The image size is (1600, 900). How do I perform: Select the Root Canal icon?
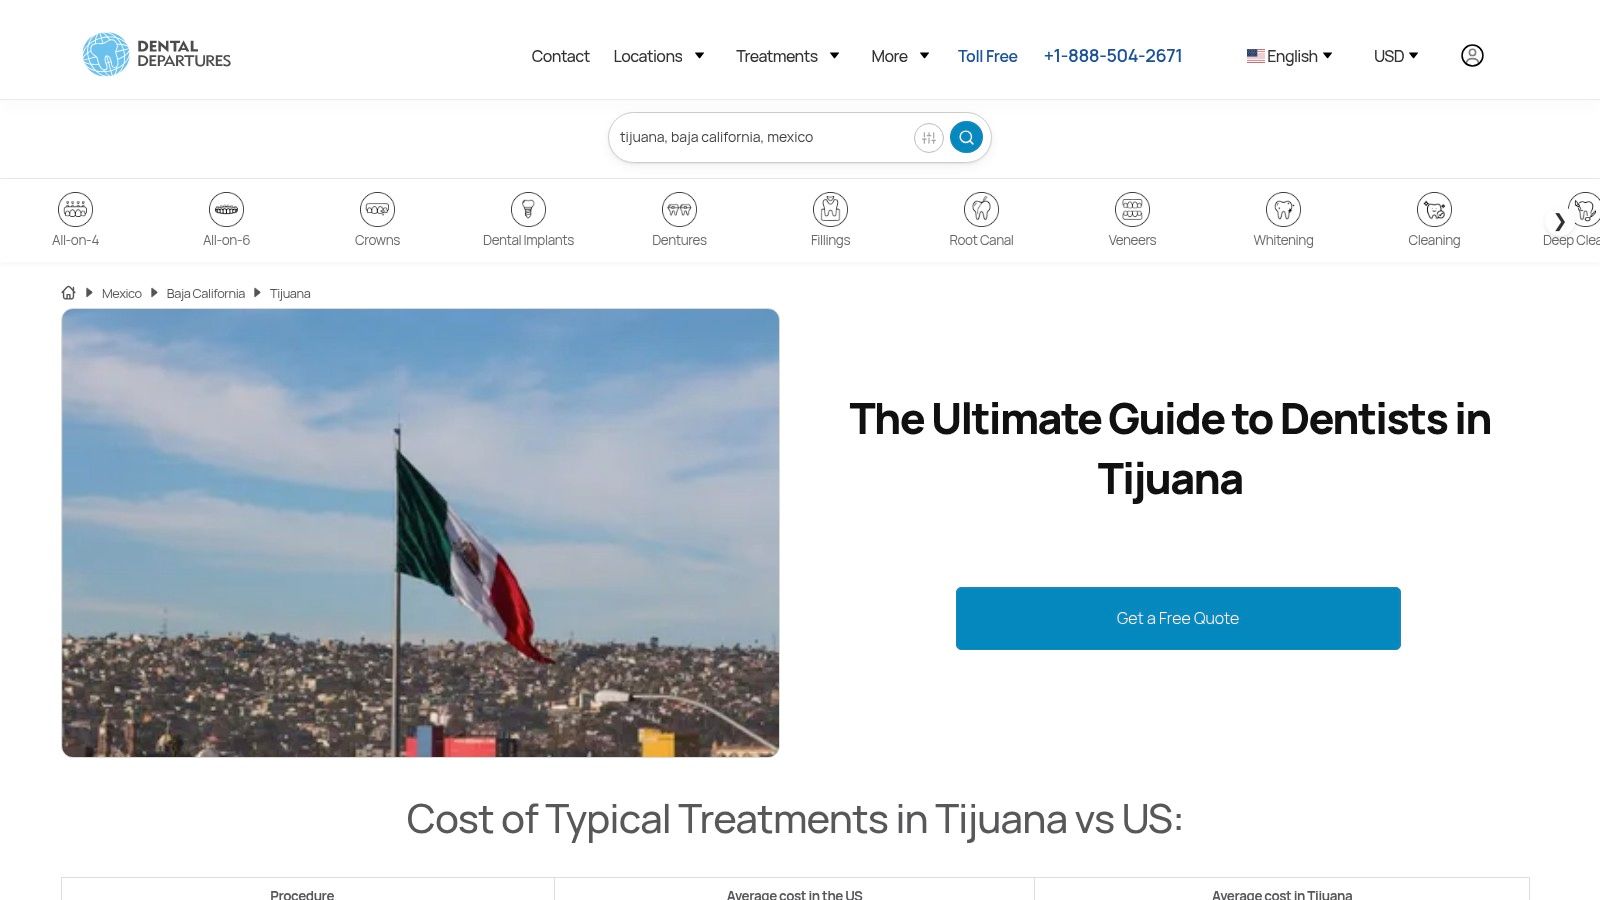click(981, 210)
